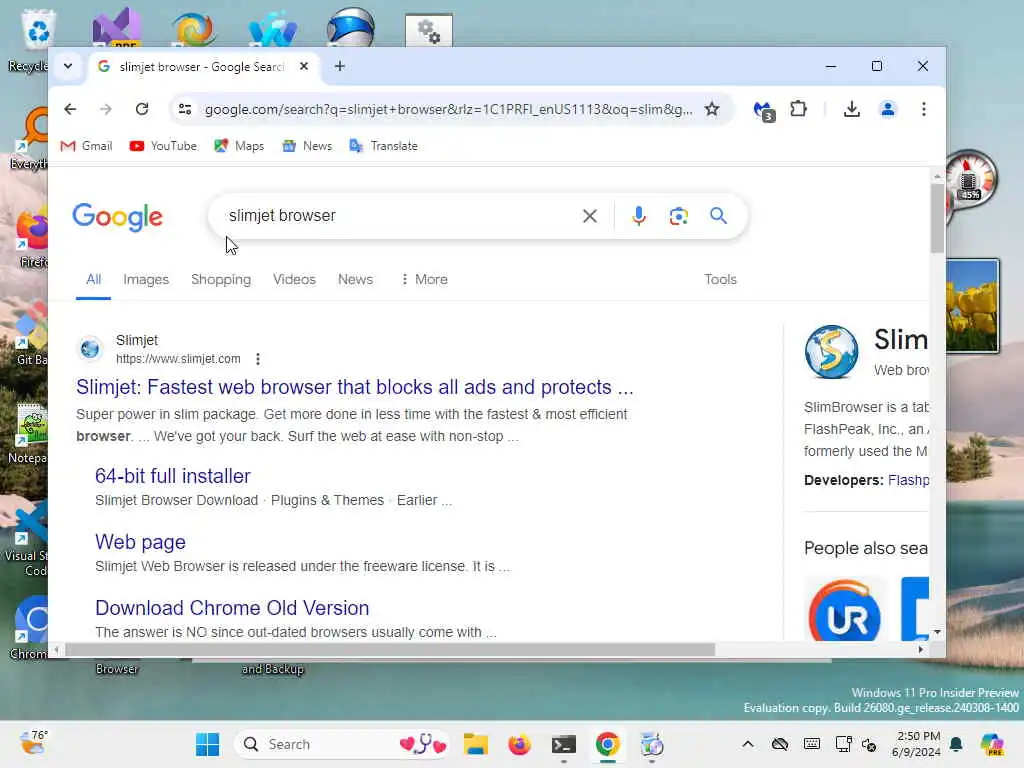Open News bookmark in bookmarks bar
This screenshot has width=1024, height=768.
[307, 146]
